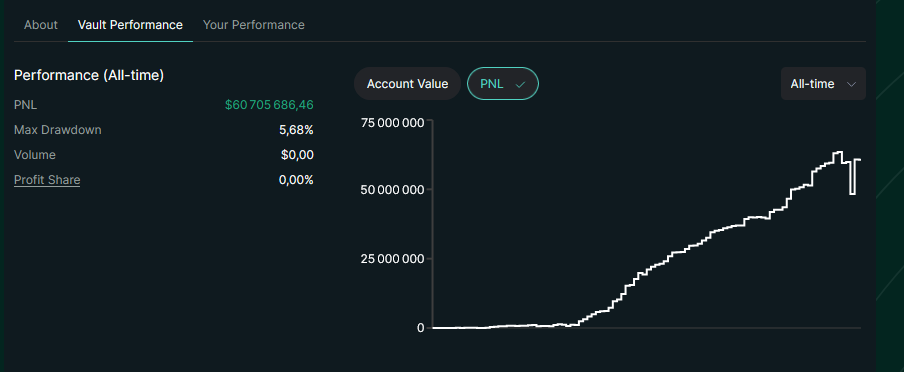Click the Performance (All-time) heading
904x372 pixels.
tap(89, 75)
